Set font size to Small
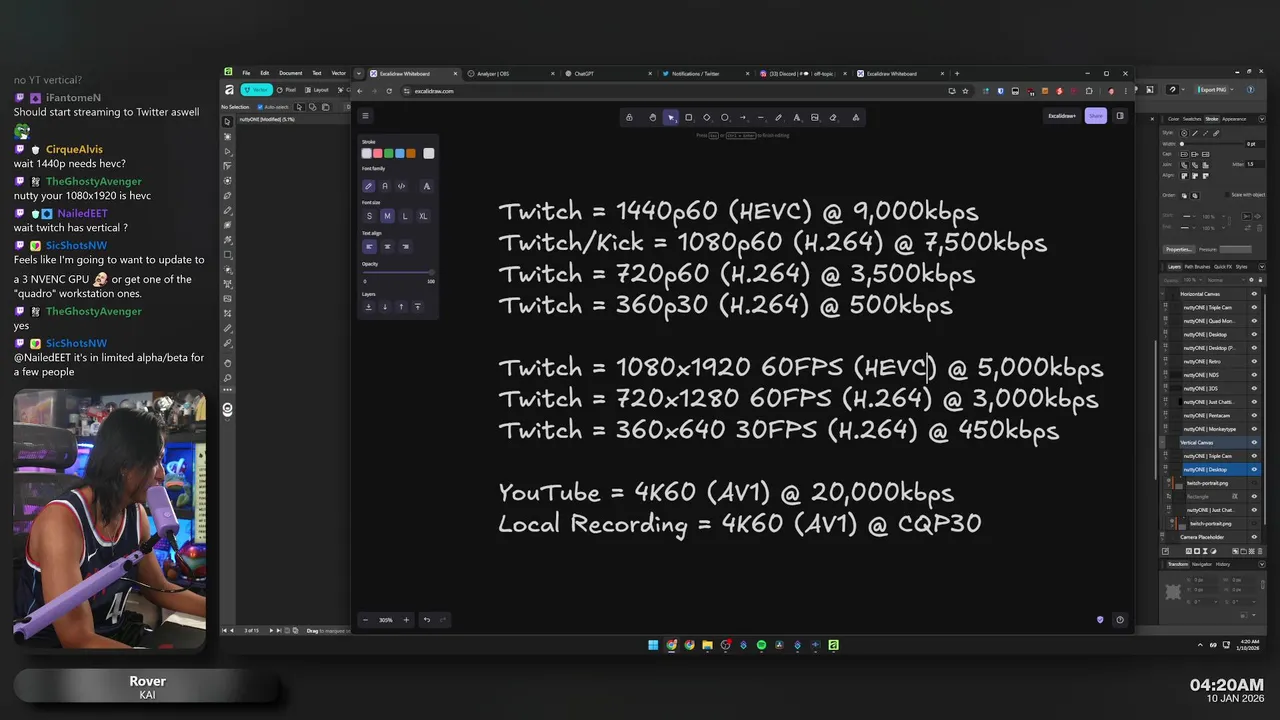 click(x=369, y=216)
